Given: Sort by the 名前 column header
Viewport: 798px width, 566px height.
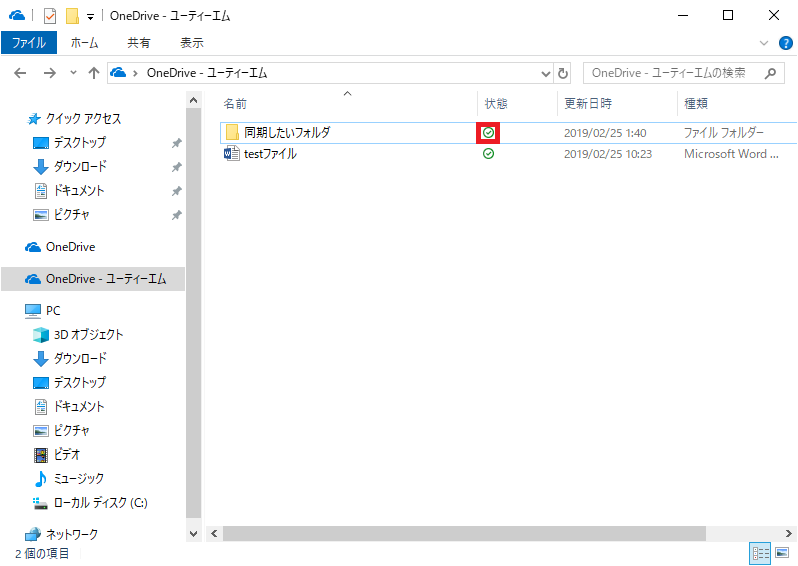Looking at the screenshot, I should click(x=235, y=104).
